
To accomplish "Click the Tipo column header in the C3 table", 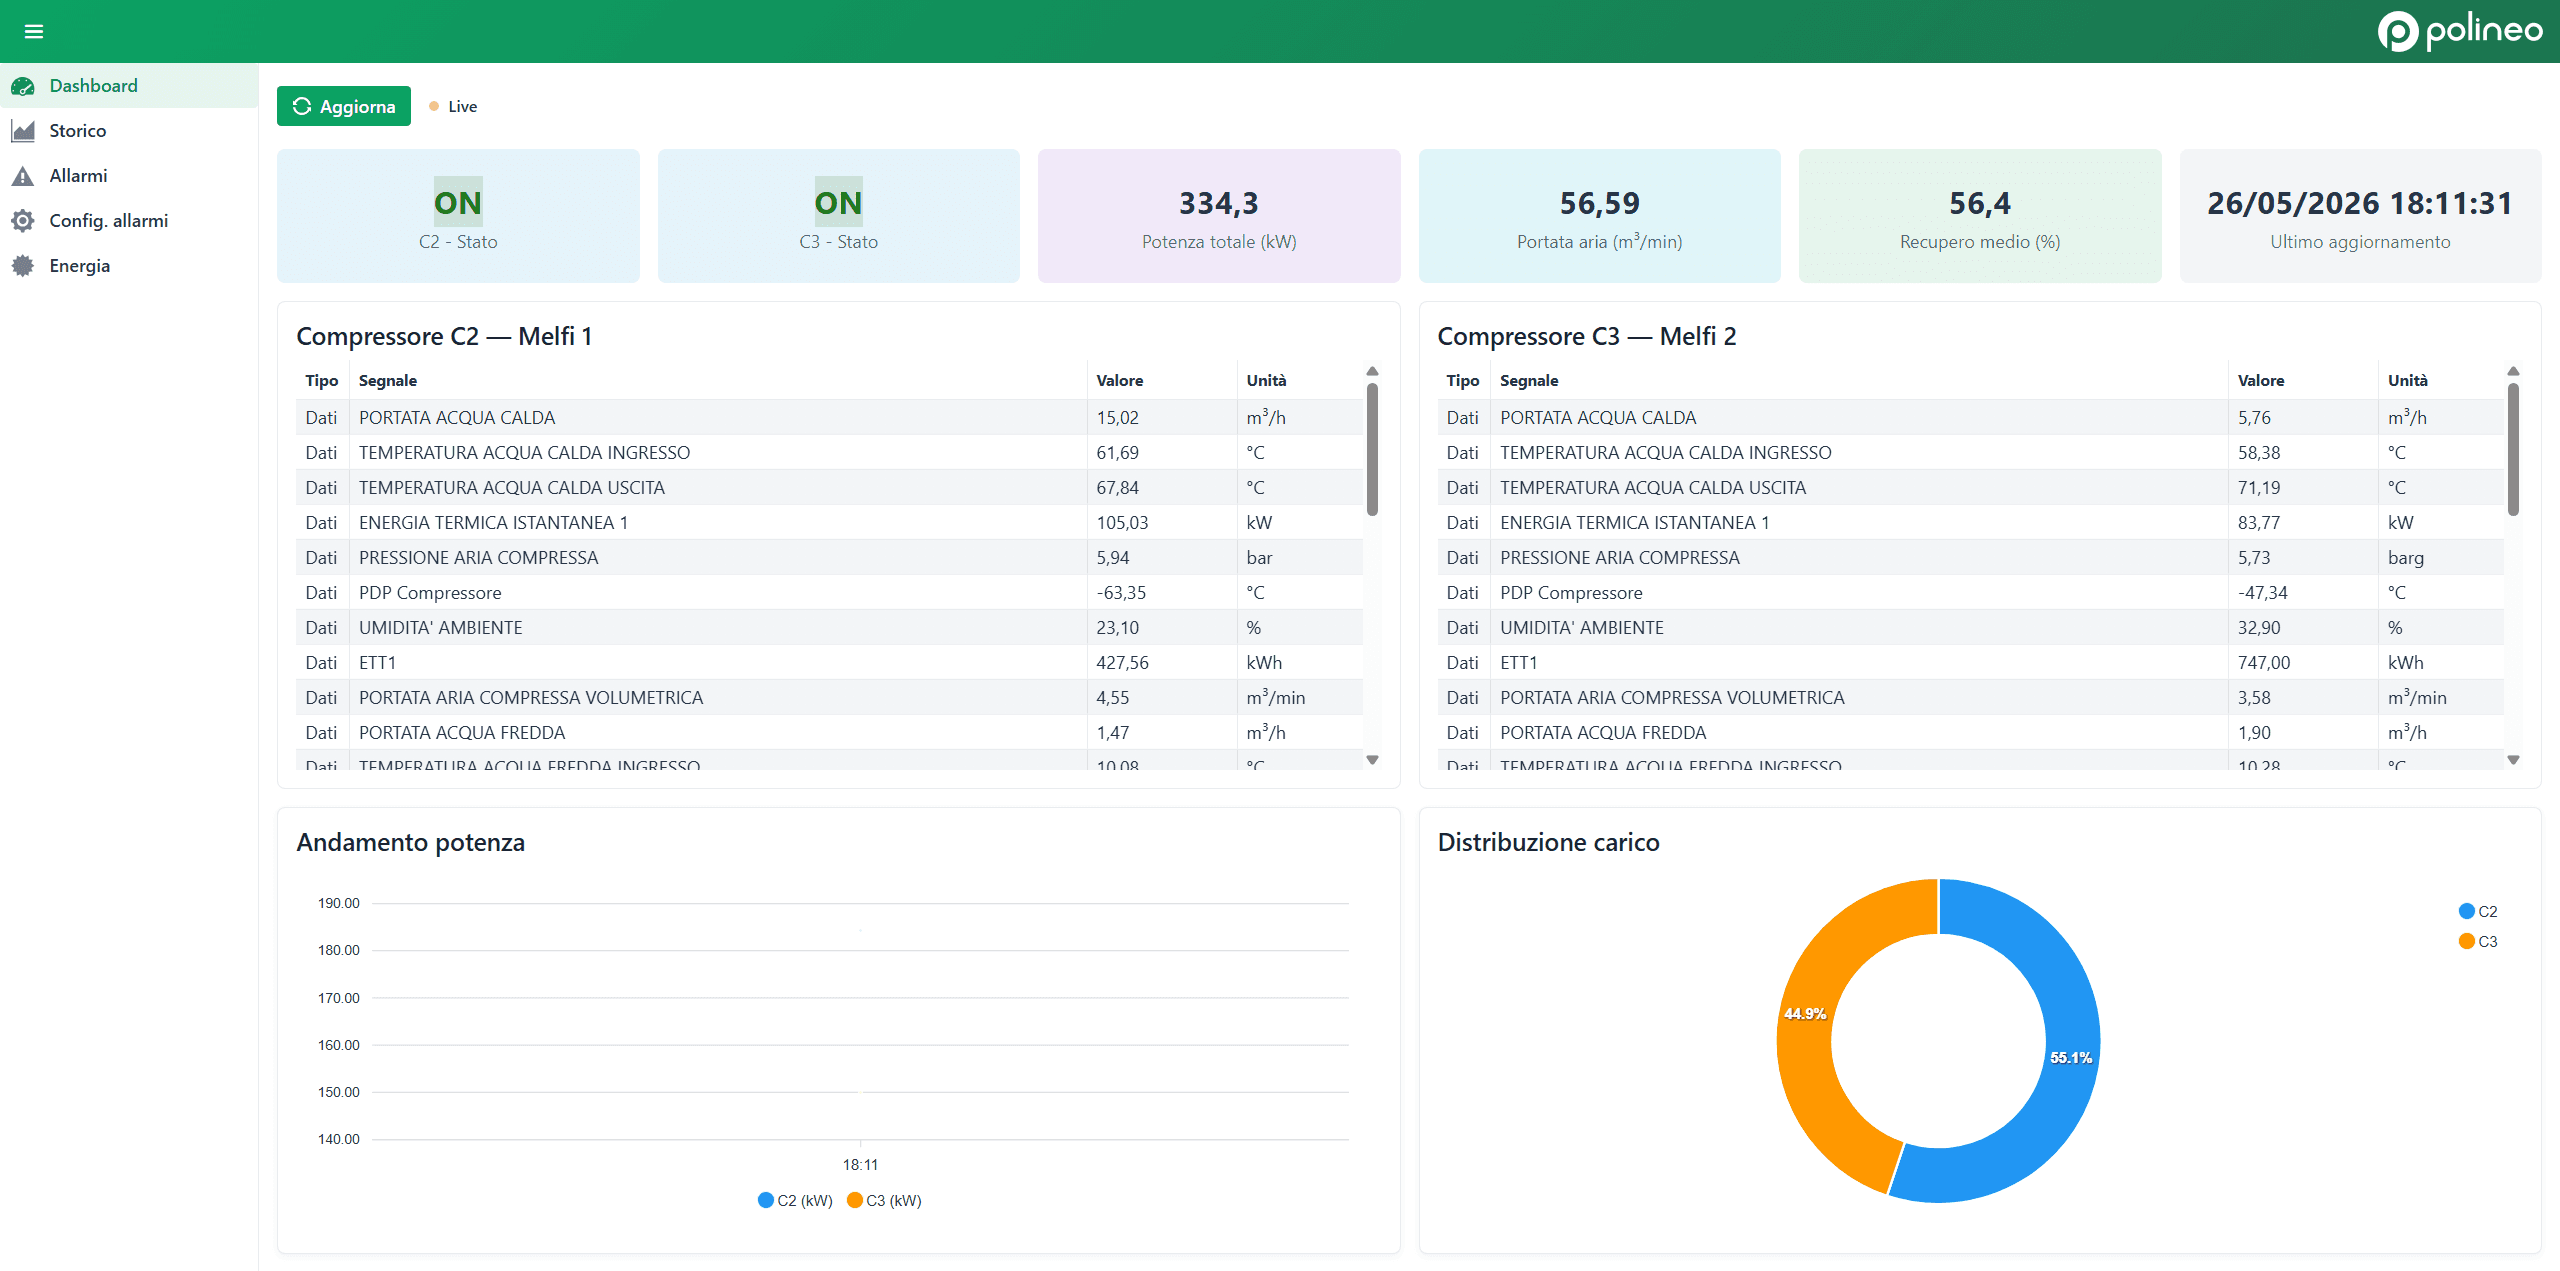I will [1463, 381].
